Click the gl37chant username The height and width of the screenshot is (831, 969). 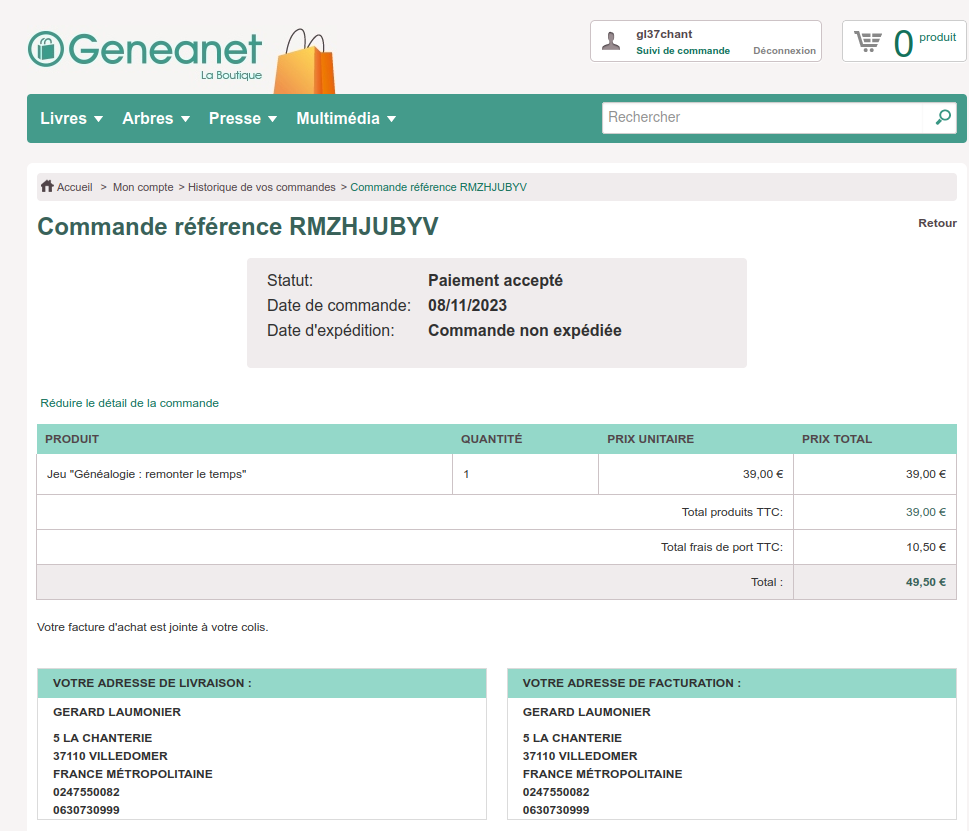click(664, 34)
